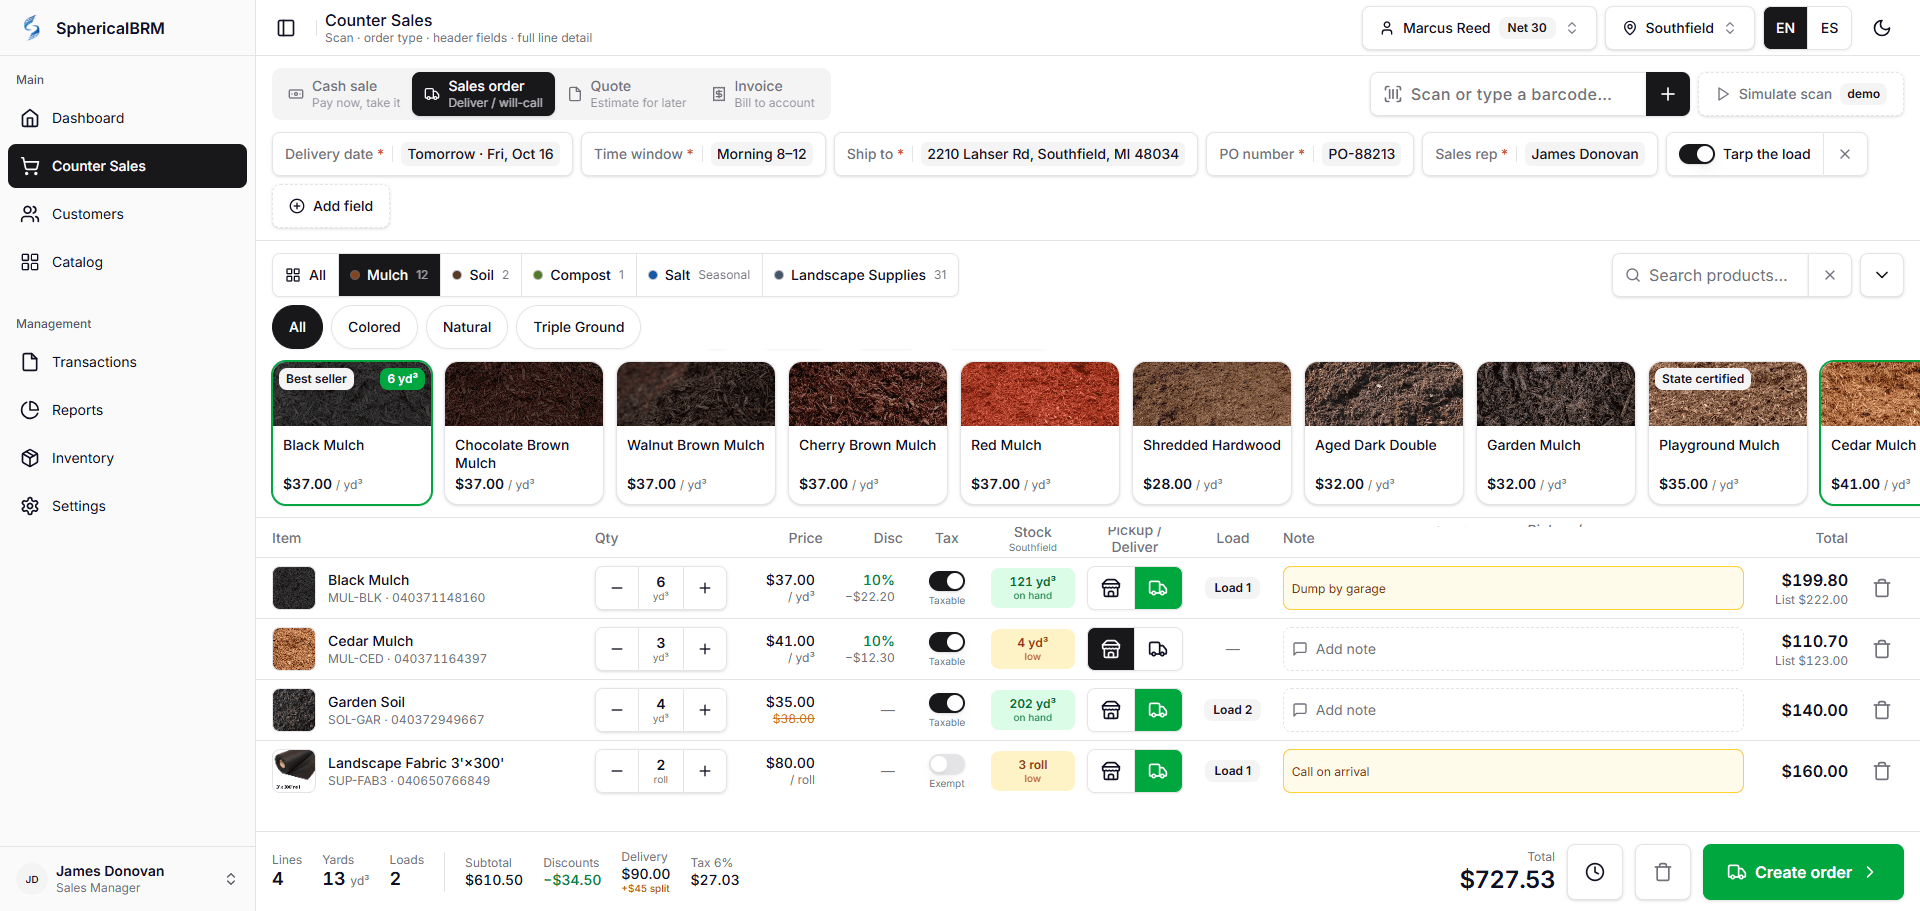This screenshot has width=1920, height=911.
Task: Click the plus button beside barcode field
Action: click(x=1667, y=94)
